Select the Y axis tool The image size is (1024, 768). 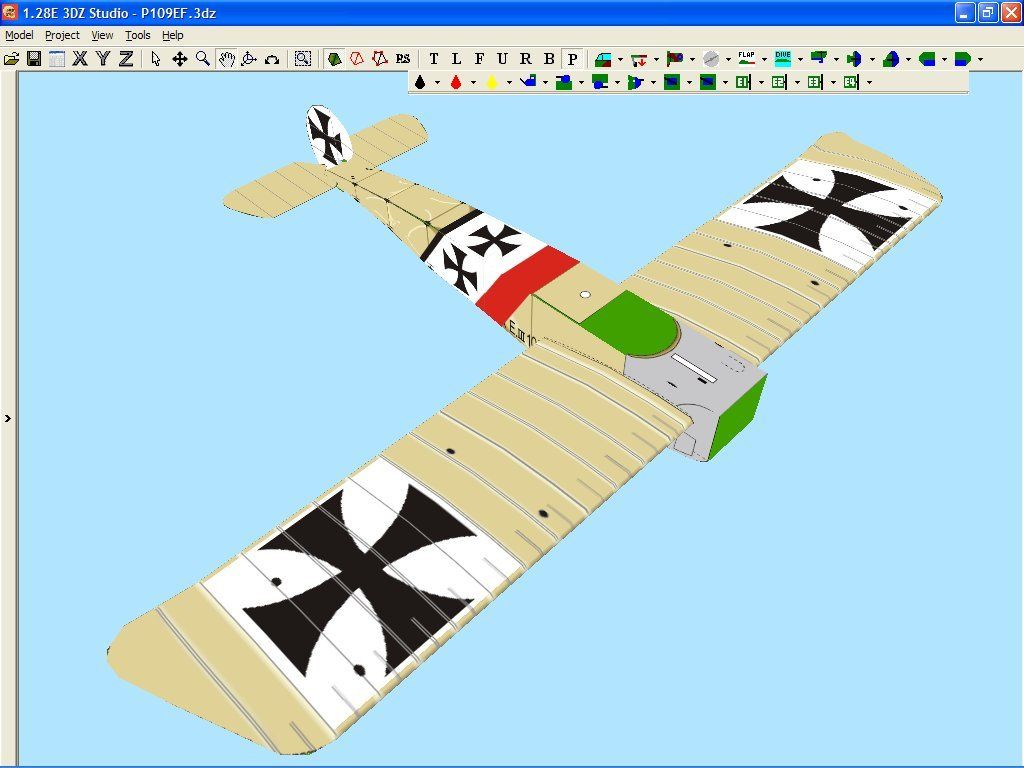[103, 59]
